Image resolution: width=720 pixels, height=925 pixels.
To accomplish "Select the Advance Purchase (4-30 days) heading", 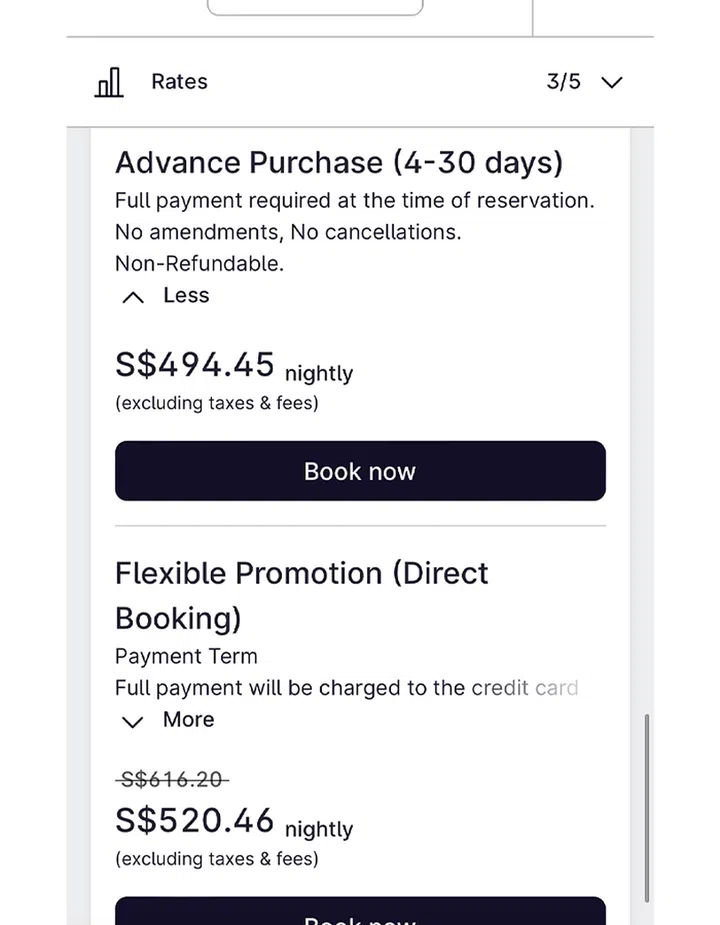I will pos(339,163).
